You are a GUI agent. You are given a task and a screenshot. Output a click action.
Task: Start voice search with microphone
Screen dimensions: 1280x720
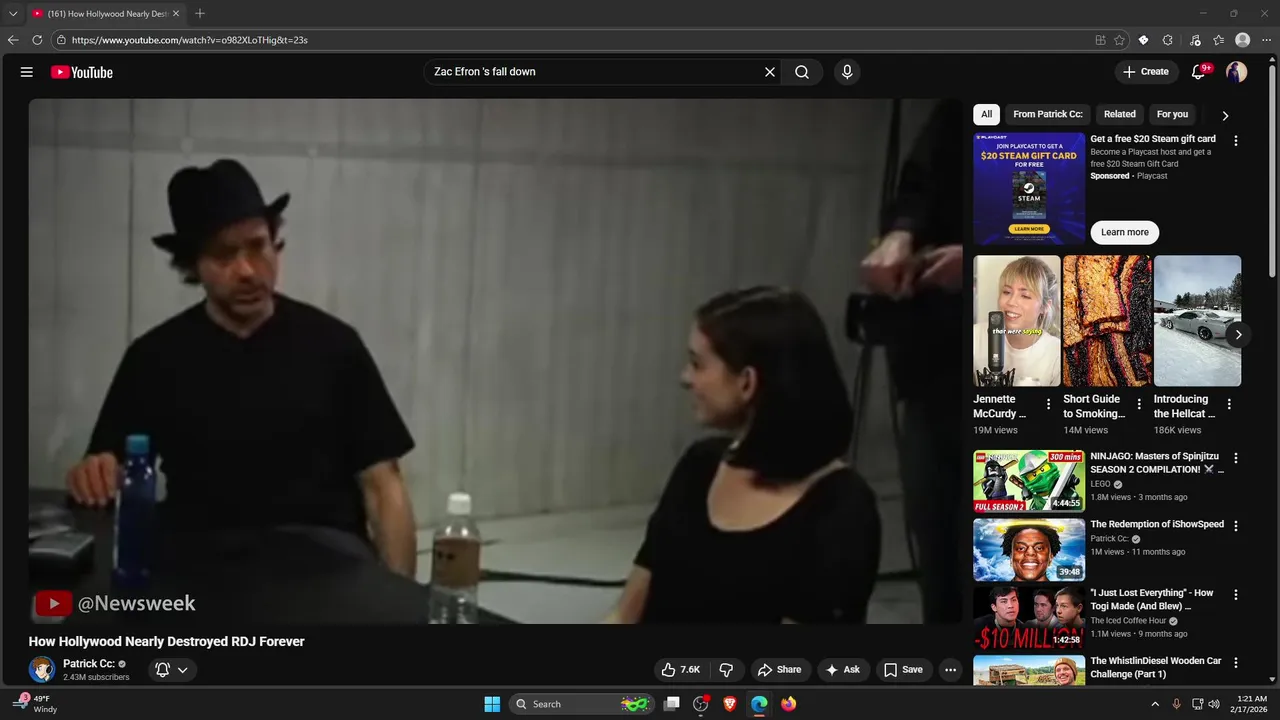click(x=847, y=72)
